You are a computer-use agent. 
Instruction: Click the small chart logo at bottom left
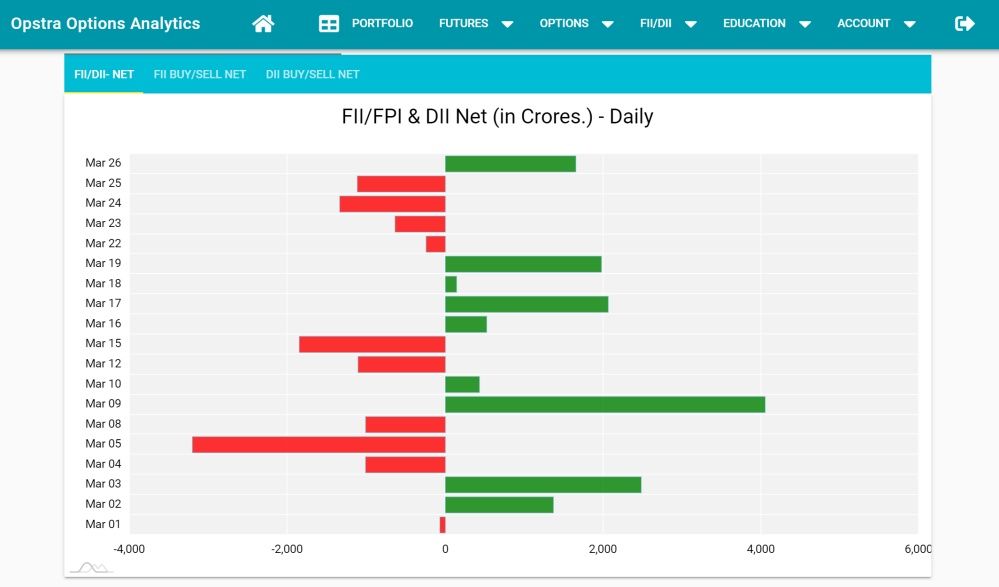pyautogui.click(x=92, y=568)
